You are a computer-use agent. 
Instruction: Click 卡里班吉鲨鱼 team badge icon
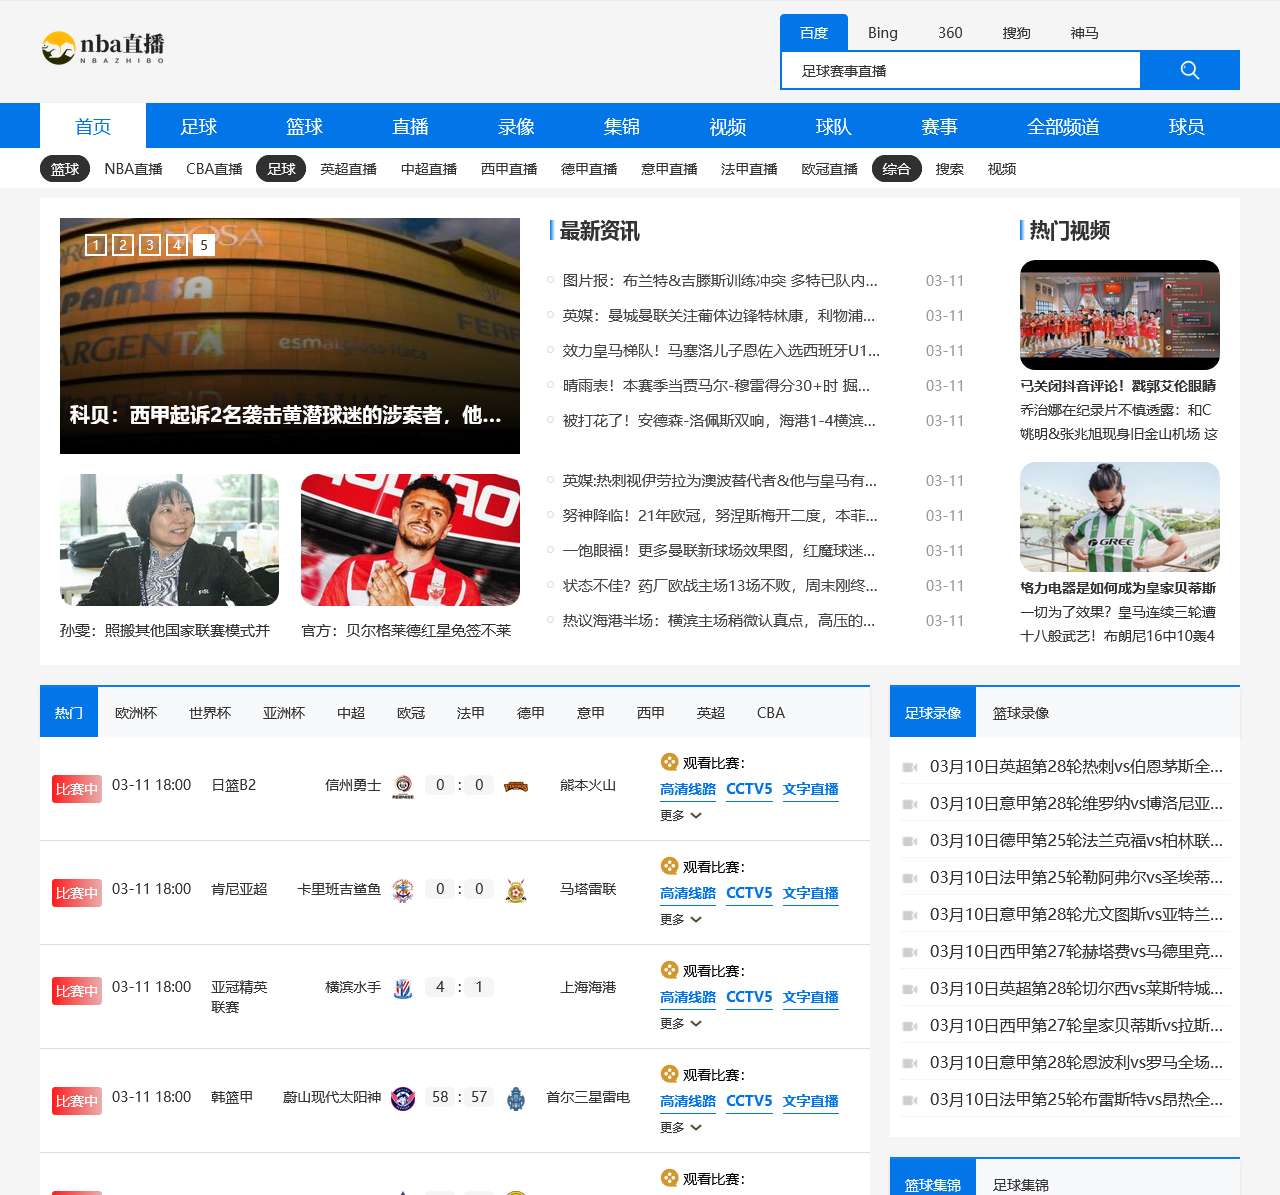403,890
